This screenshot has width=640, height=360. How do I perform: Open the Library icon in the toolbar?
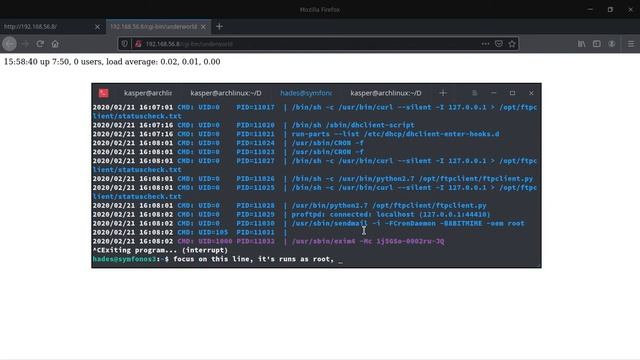point(582,44)
